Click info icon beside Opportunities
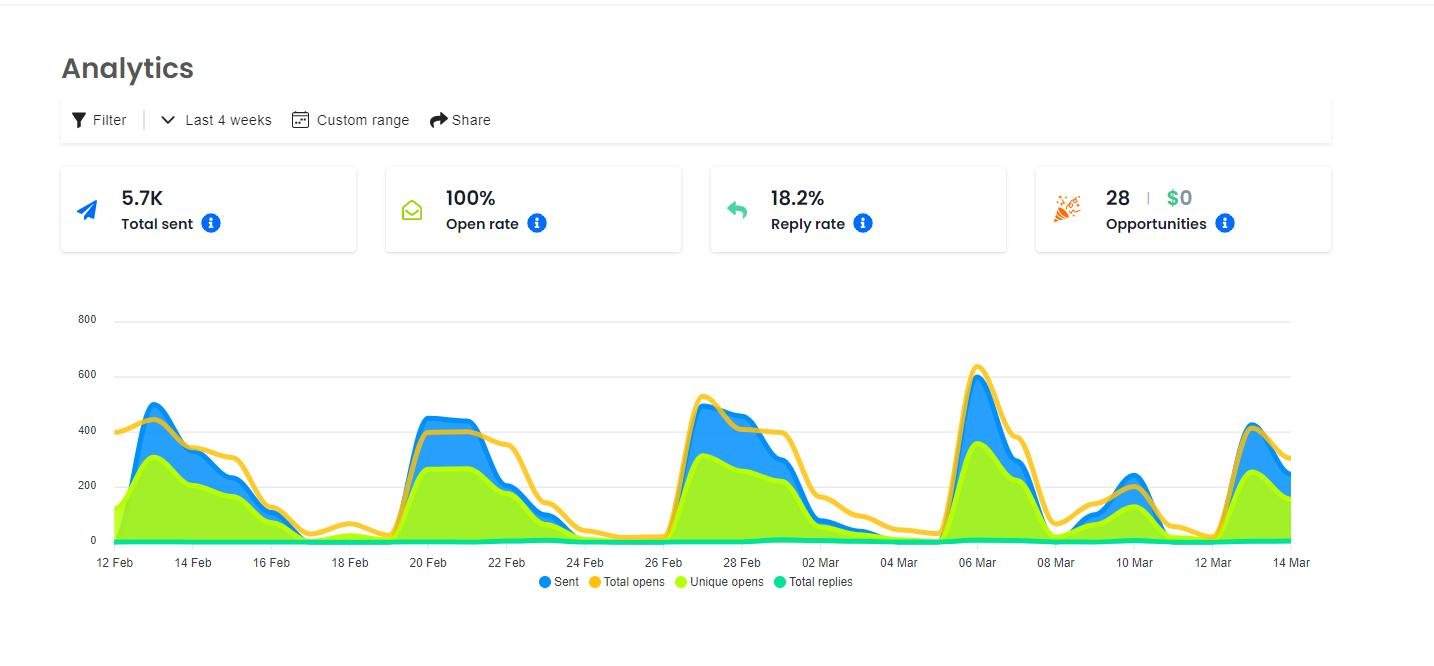The width and height of the screenshot is (1434, 666). click(1225, 223)
